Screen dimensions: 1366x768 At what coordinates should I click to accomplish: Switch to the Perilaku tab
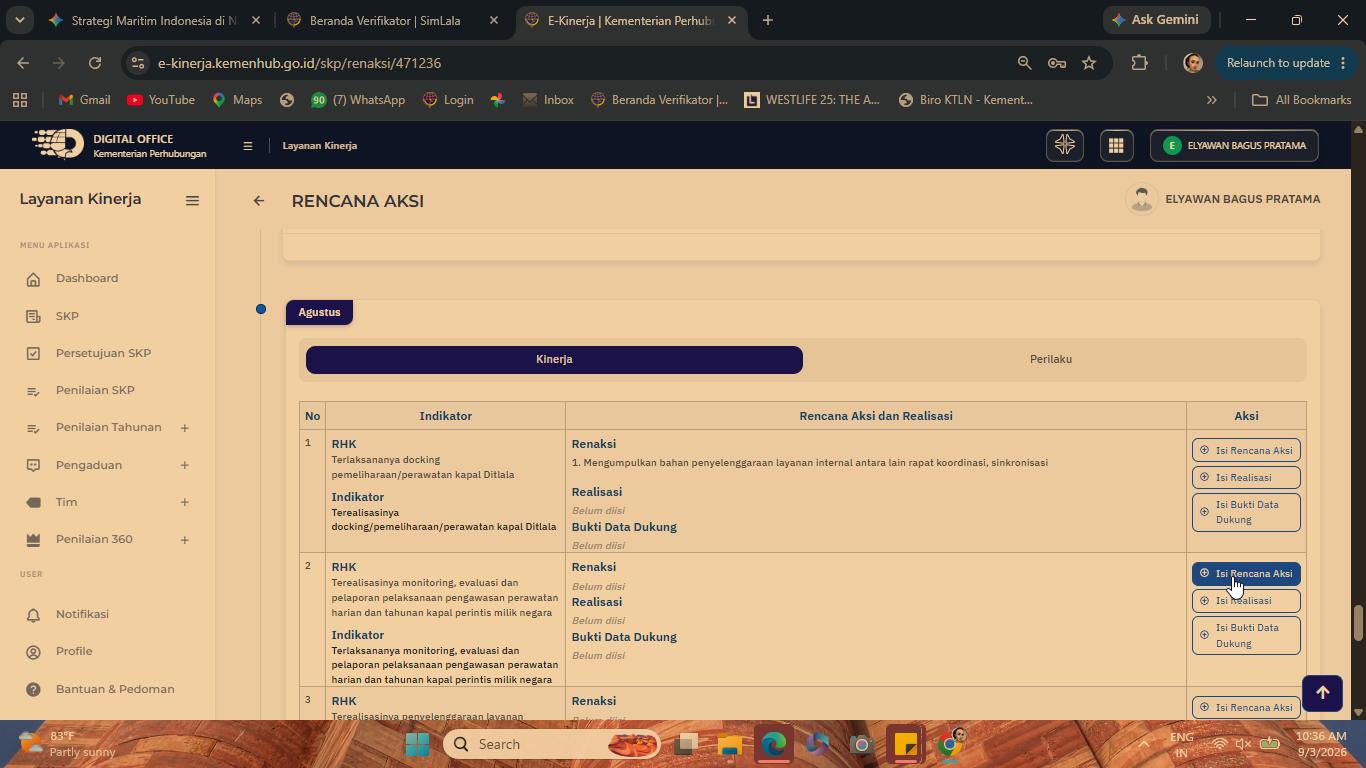1051,360
